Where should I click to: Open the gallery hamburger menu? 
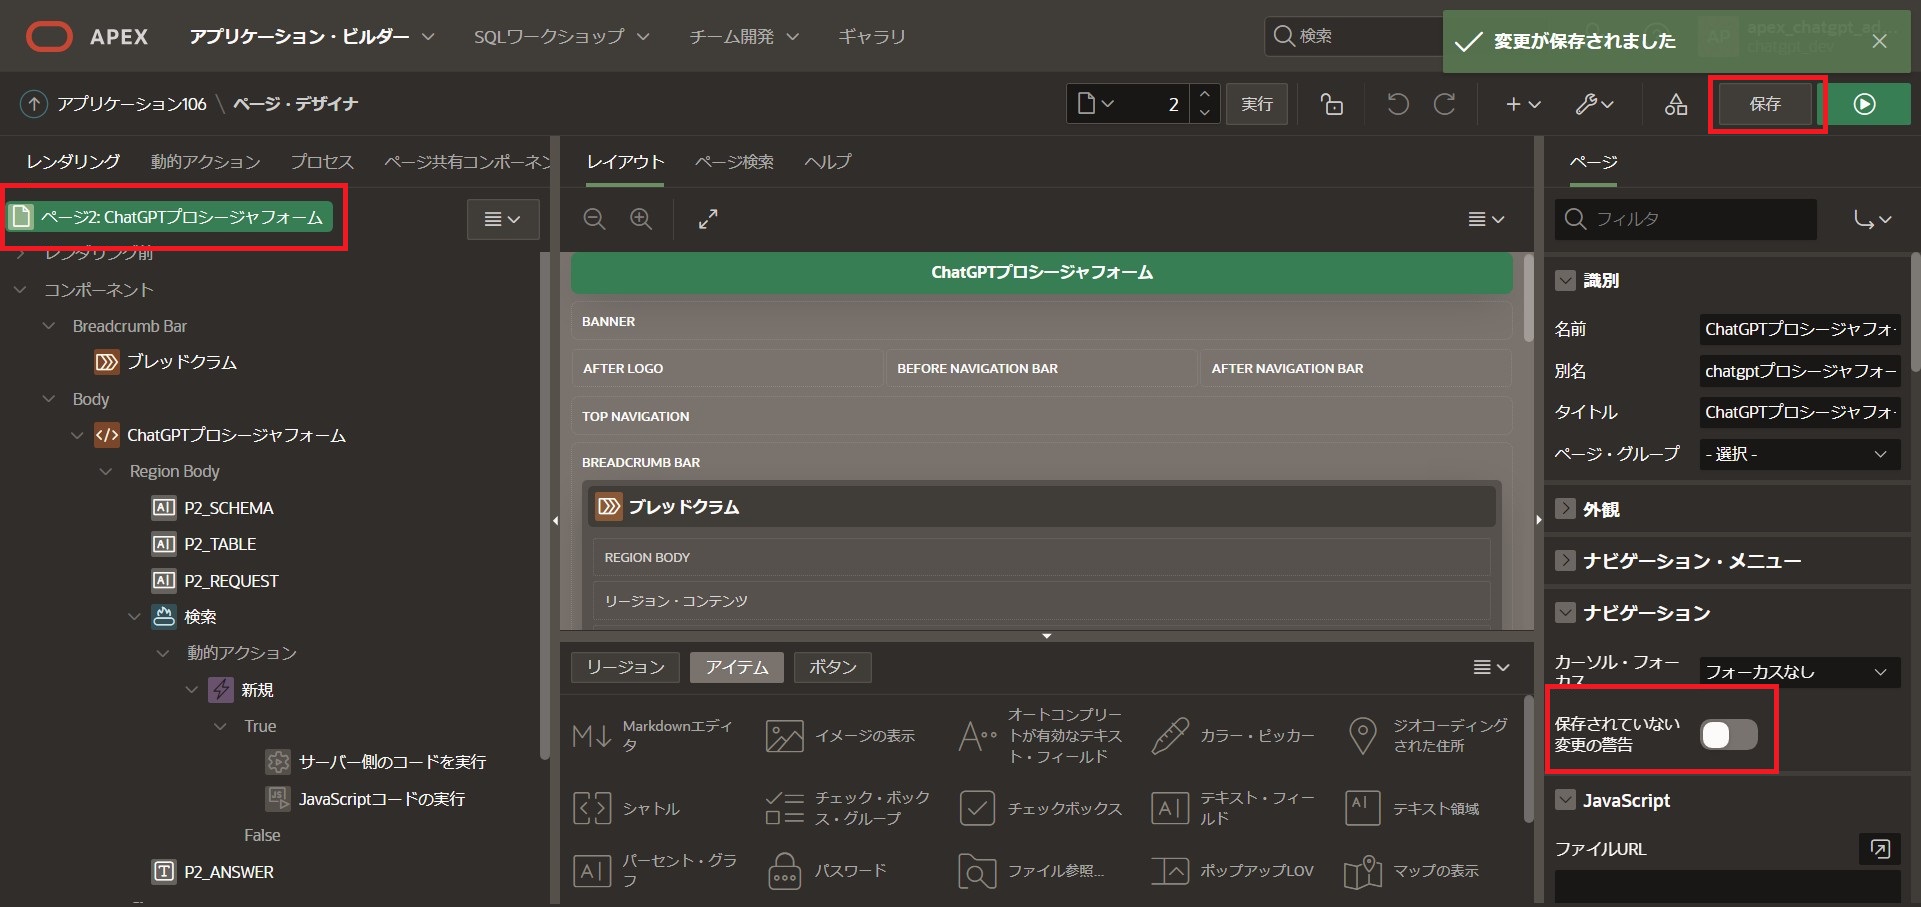(x=1491, y=667)
